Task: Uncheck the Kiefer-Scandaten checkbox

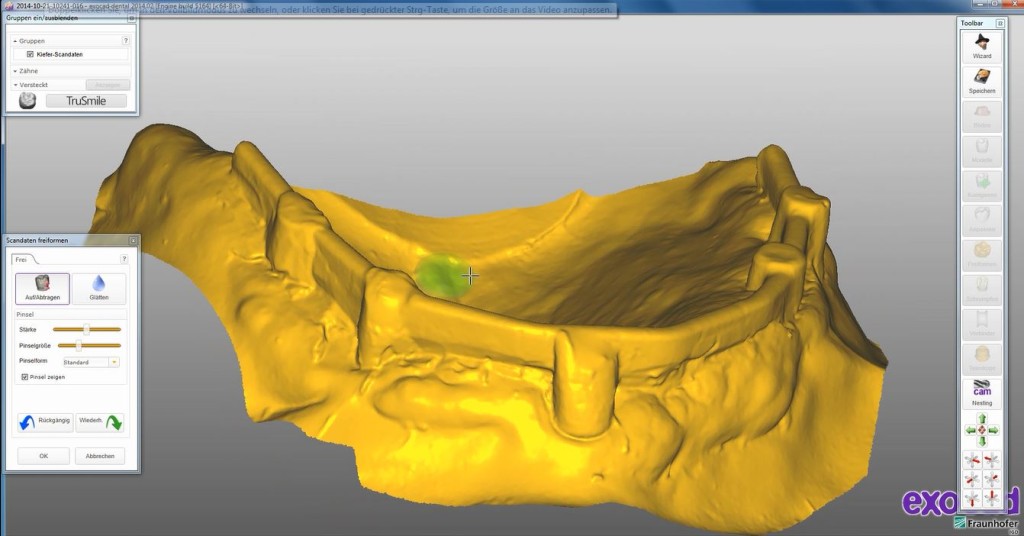Action: click(31, 54)
